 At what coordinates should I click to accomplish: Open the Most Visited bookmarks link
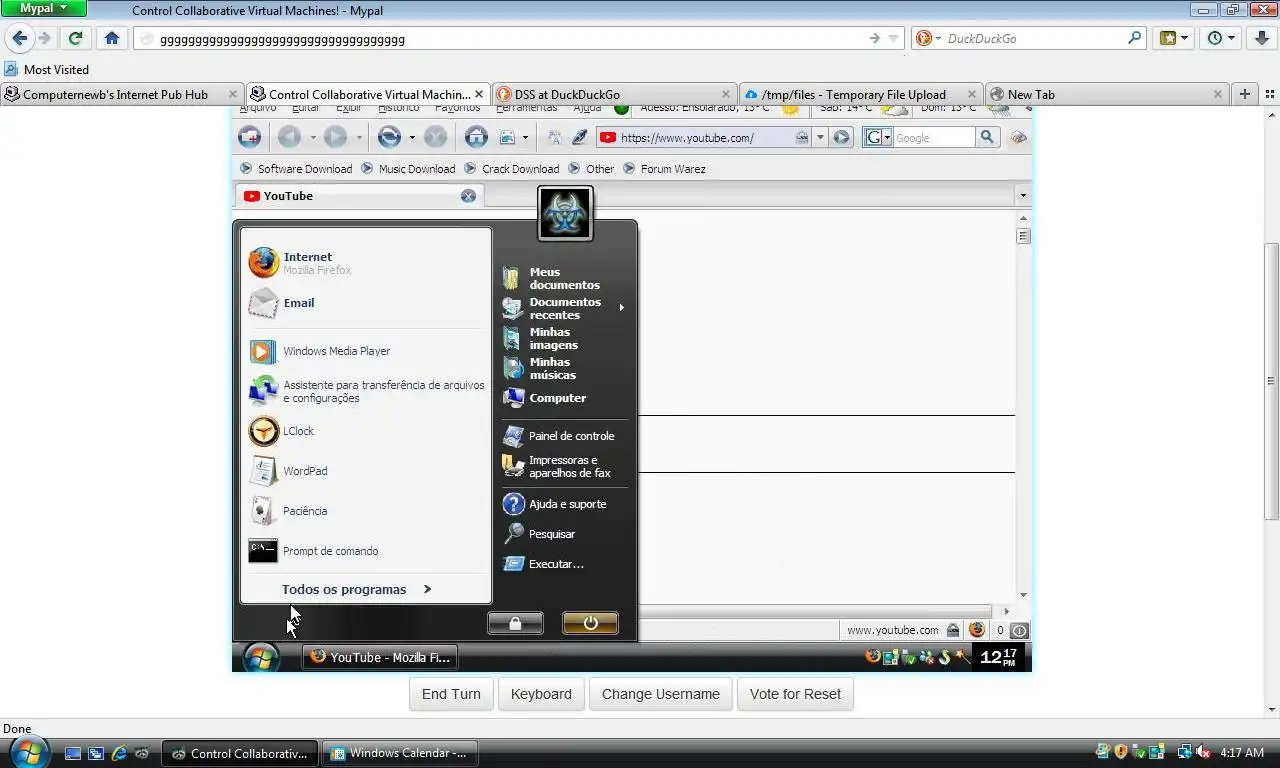click(x=46, y=69)
